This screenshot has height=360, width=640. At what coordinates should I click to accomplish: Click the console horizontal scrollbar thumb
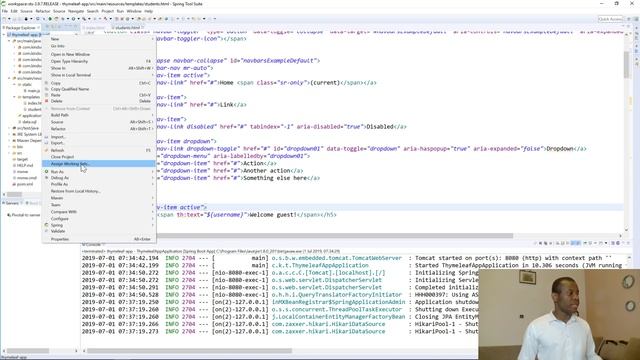click(x=190, y=351)
